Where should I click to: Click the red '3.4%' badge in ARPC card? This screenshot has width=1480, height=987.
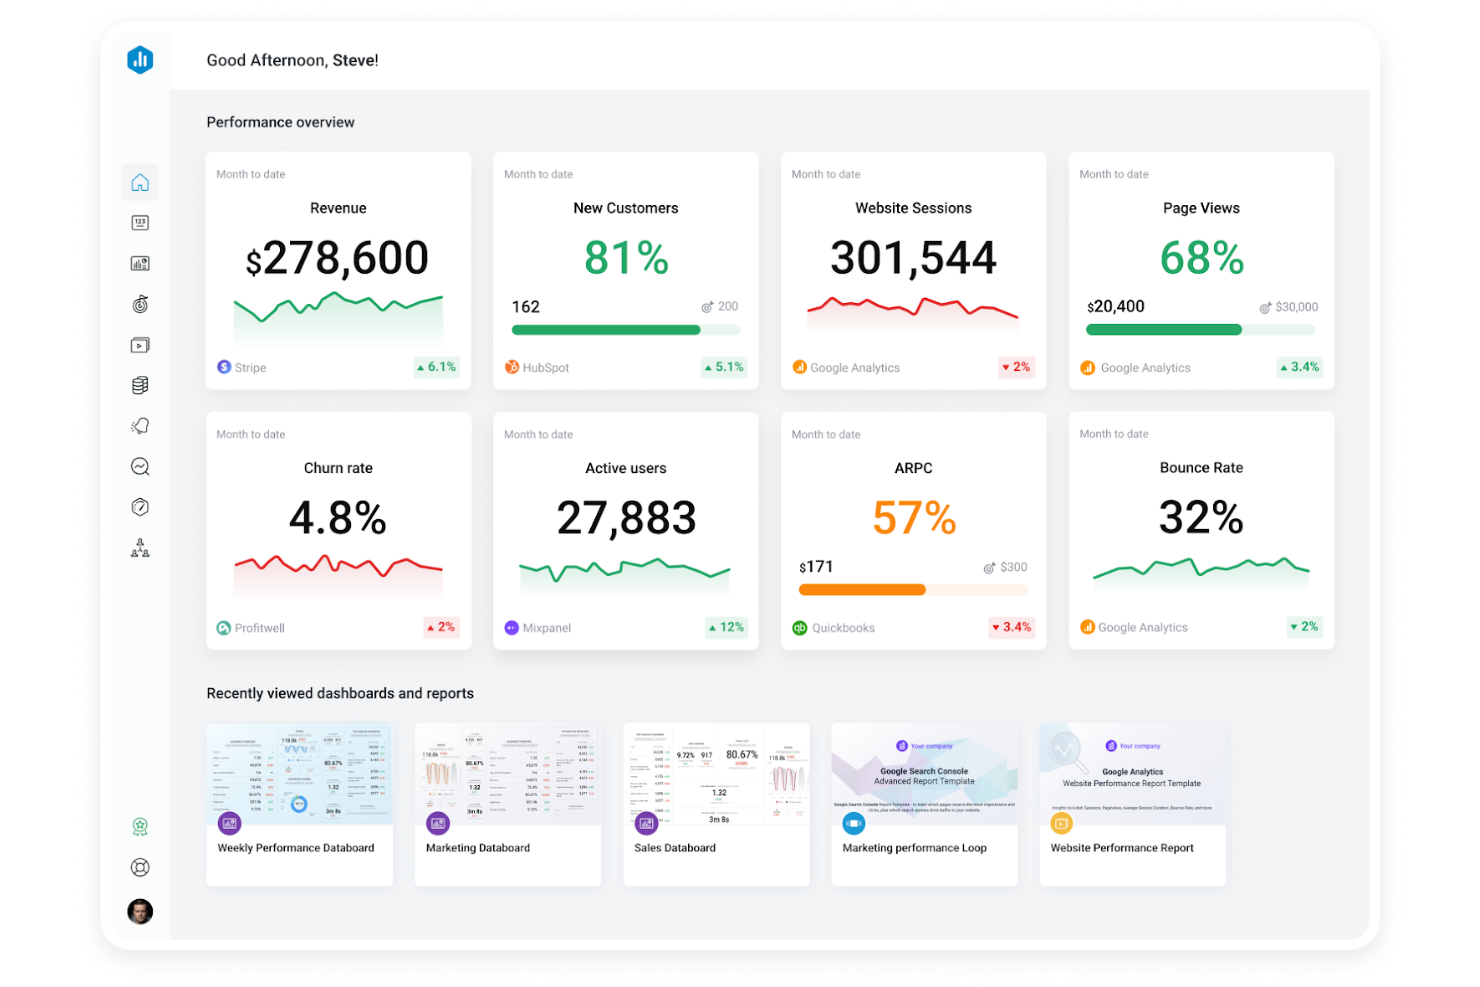tap(1011, 627)
